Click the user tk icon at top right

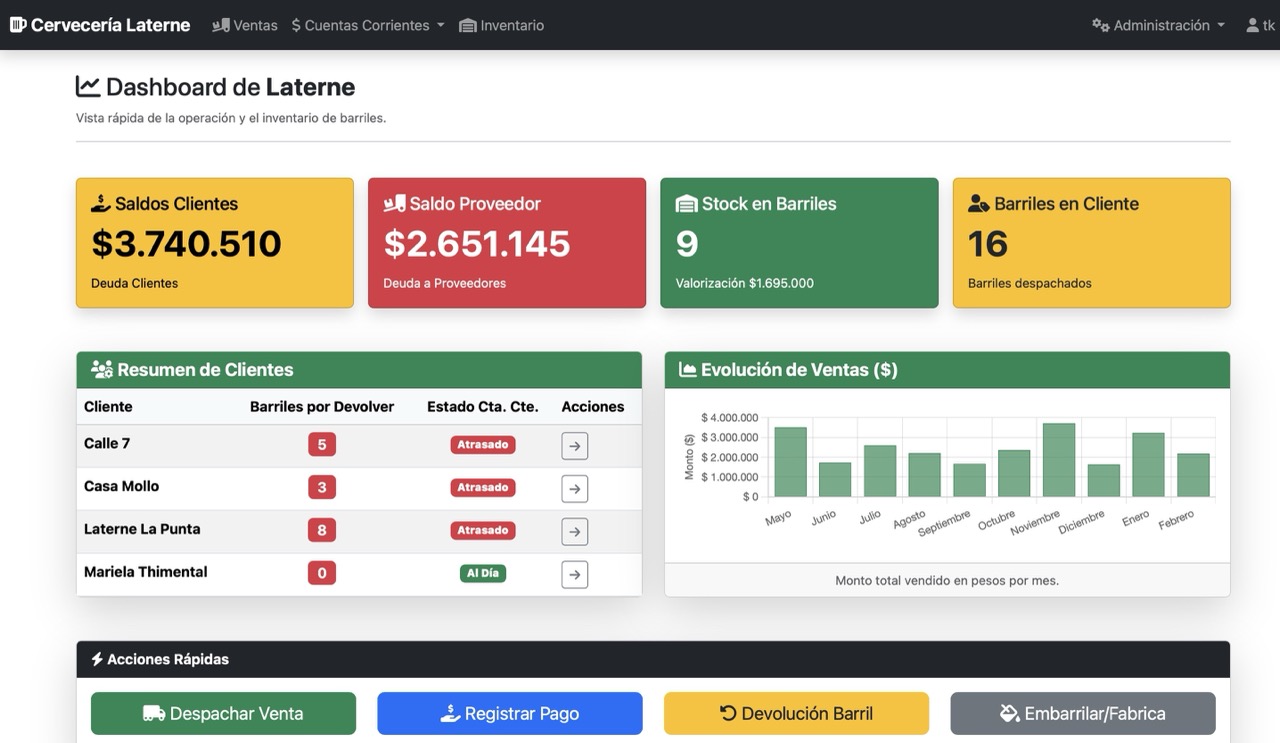click(1251, 24)
